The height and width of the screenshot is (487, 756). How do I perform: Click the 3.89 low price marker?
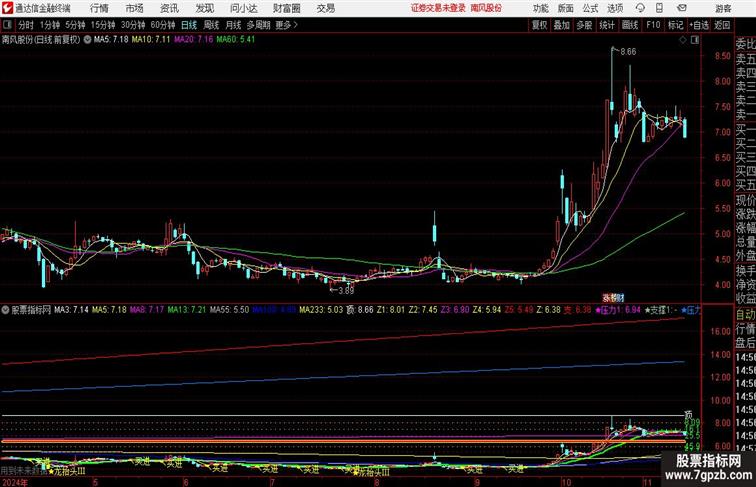(x=346, y=290)
